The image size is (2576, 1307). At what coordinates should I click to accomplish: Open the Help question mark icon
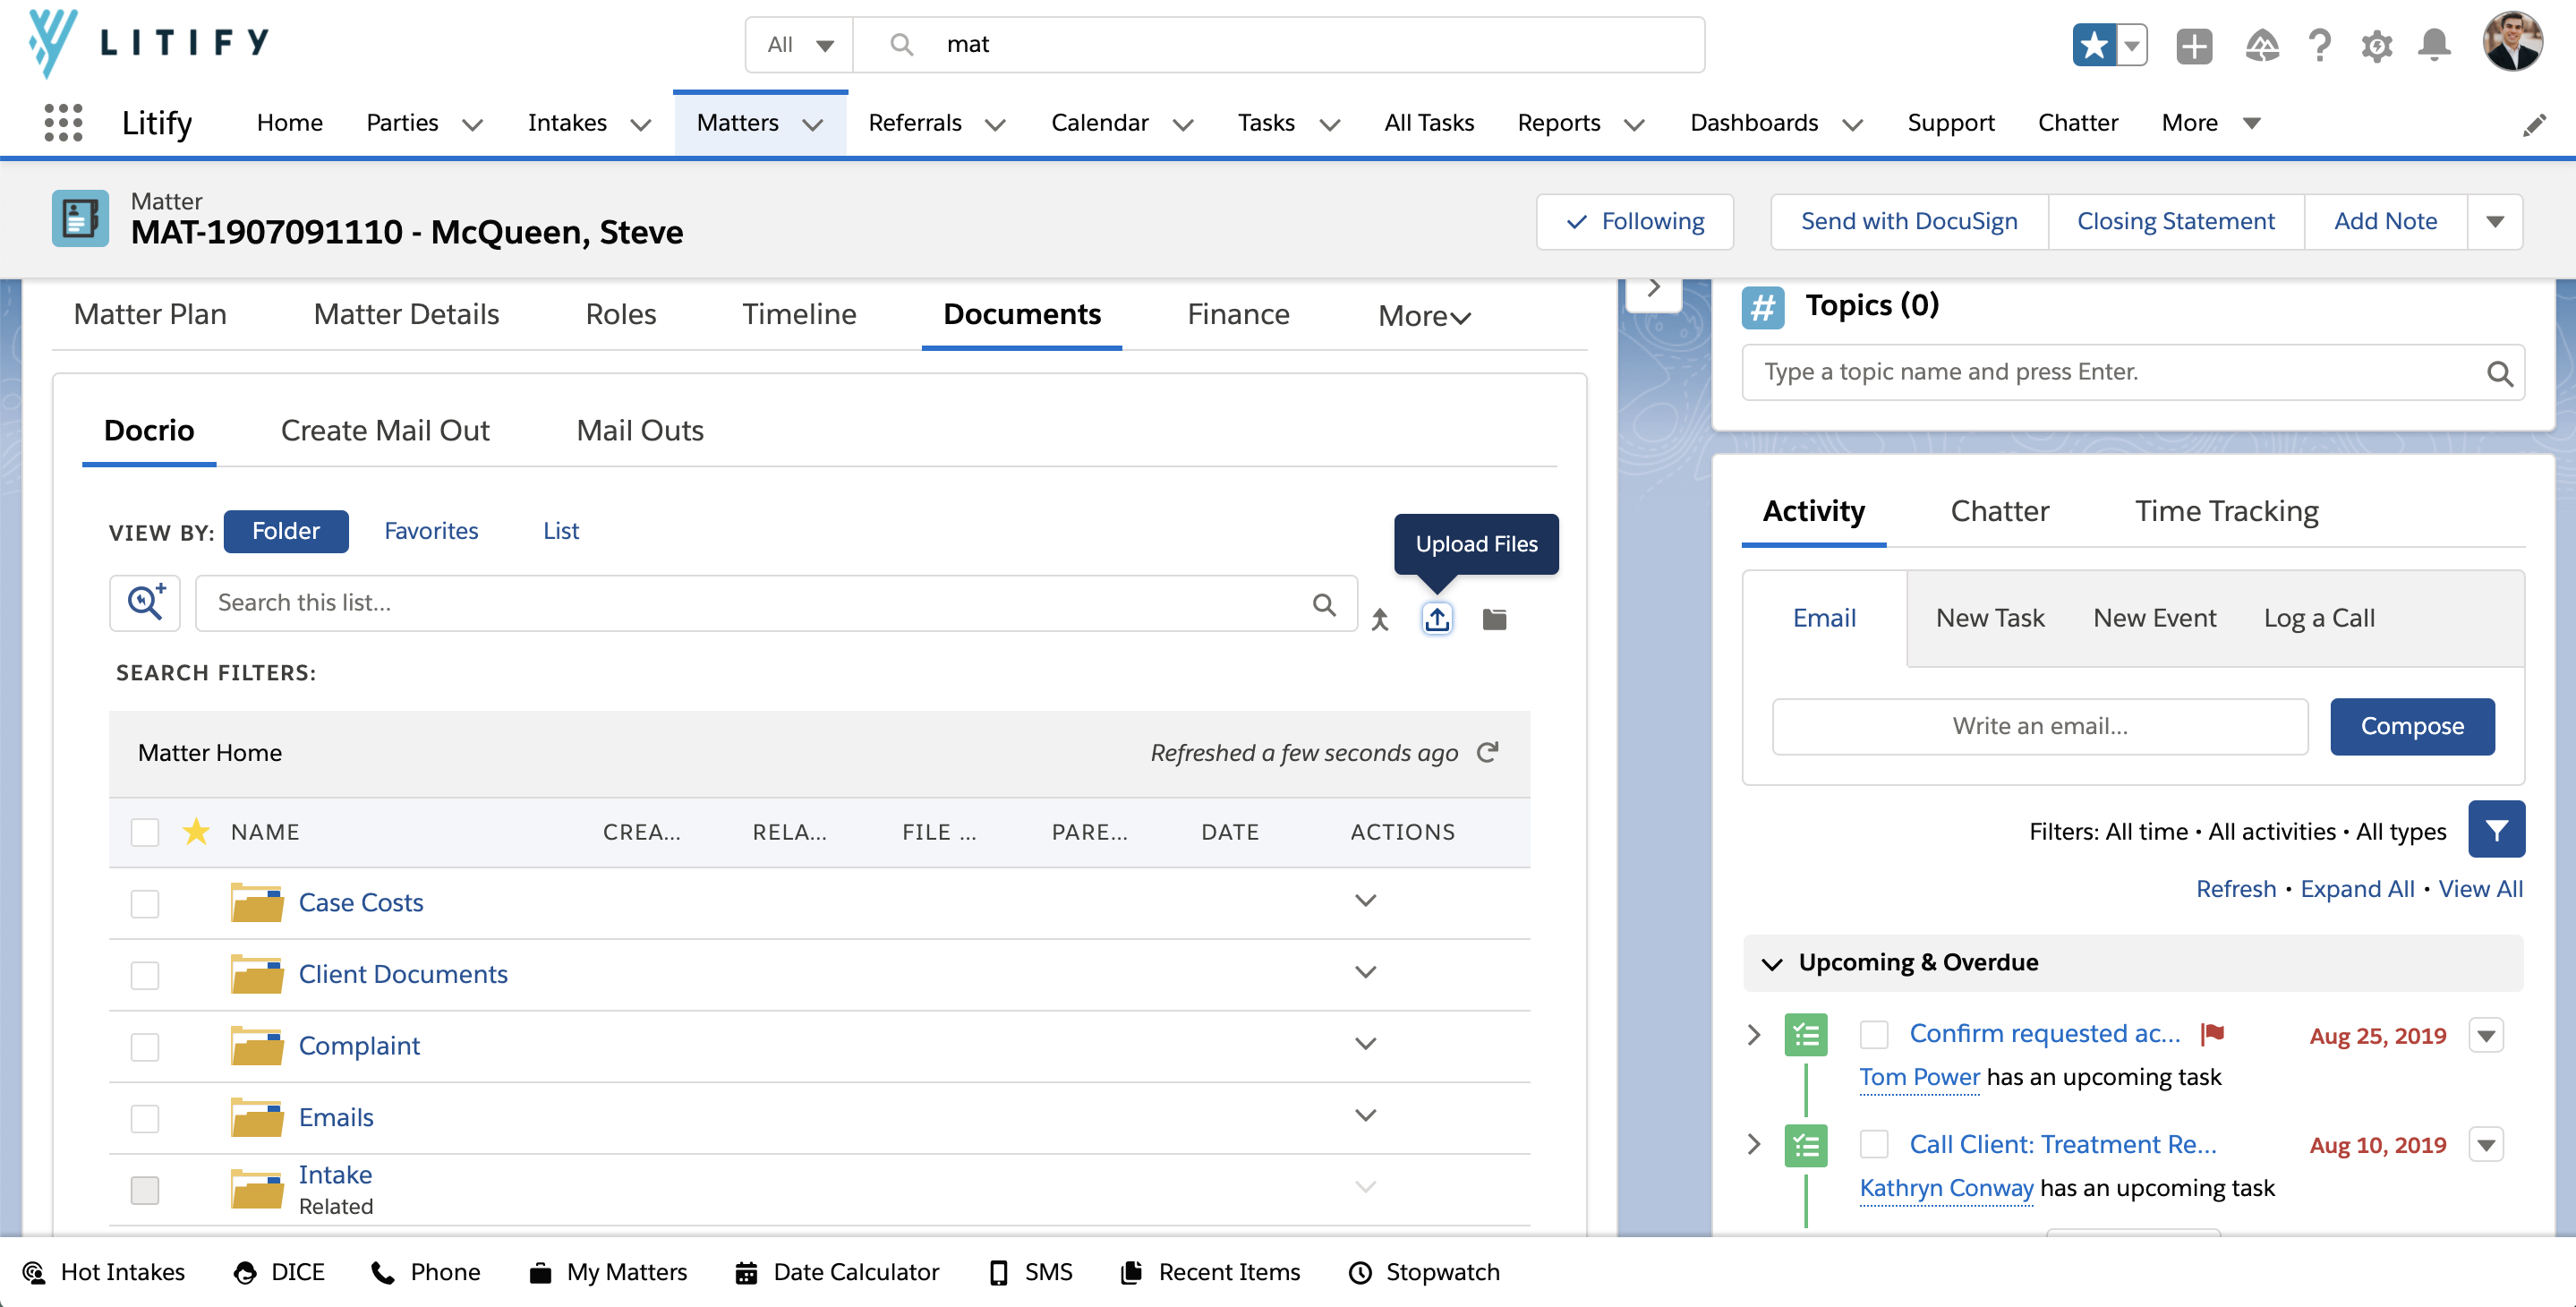pyautogui.click(x=2320, y=45)
